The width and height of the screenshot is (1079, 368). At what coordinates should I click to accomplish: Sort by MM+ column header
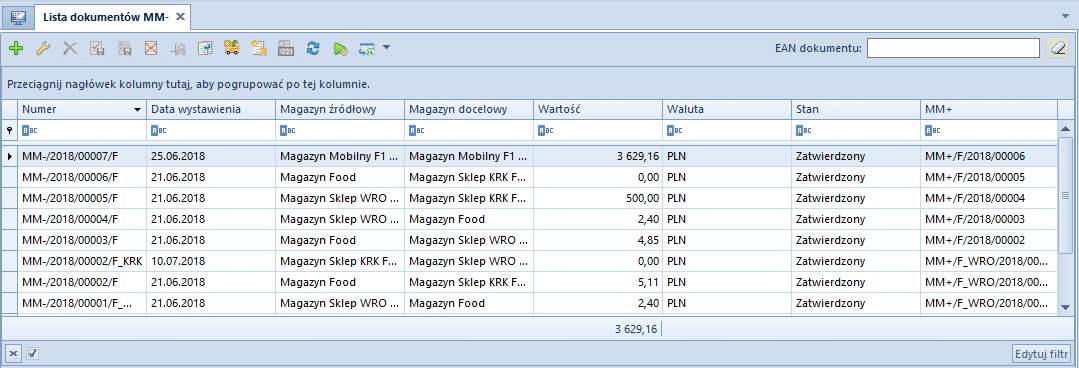pyautogui.click(x=989, y=109)
